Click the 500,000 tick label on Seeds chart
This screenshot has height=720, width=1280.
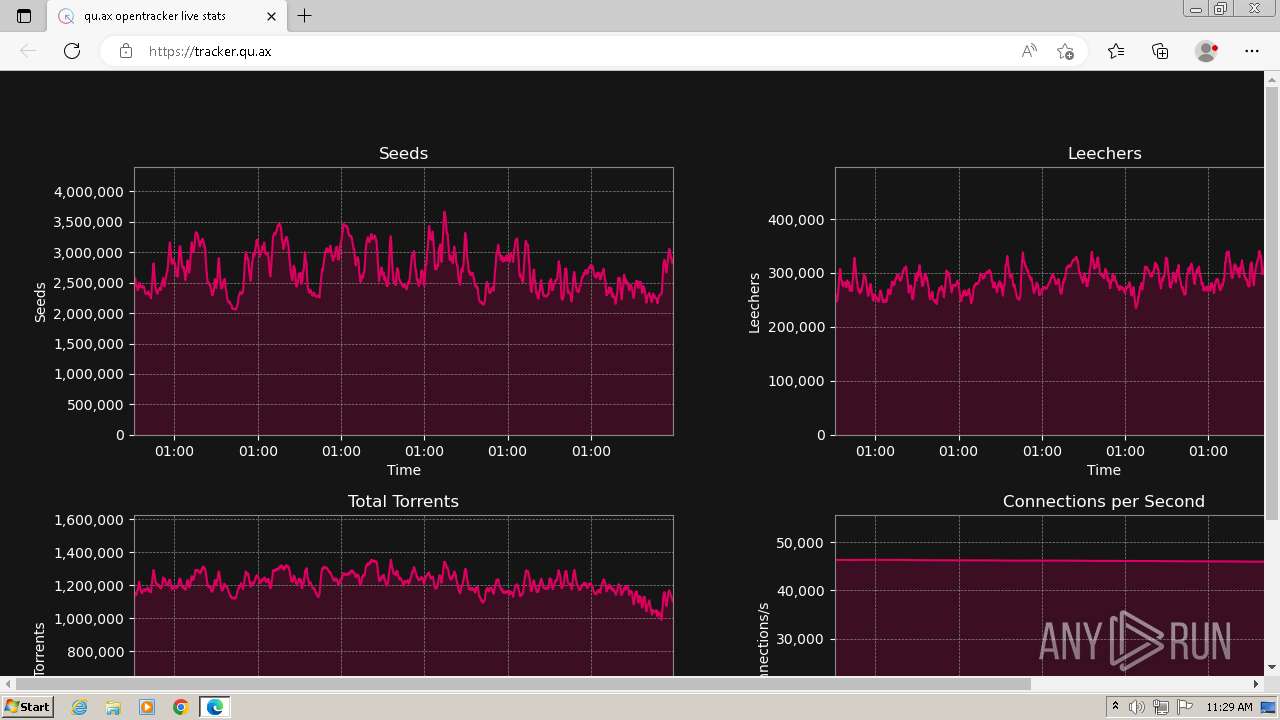pyautogui.click(x=95, y=405)
